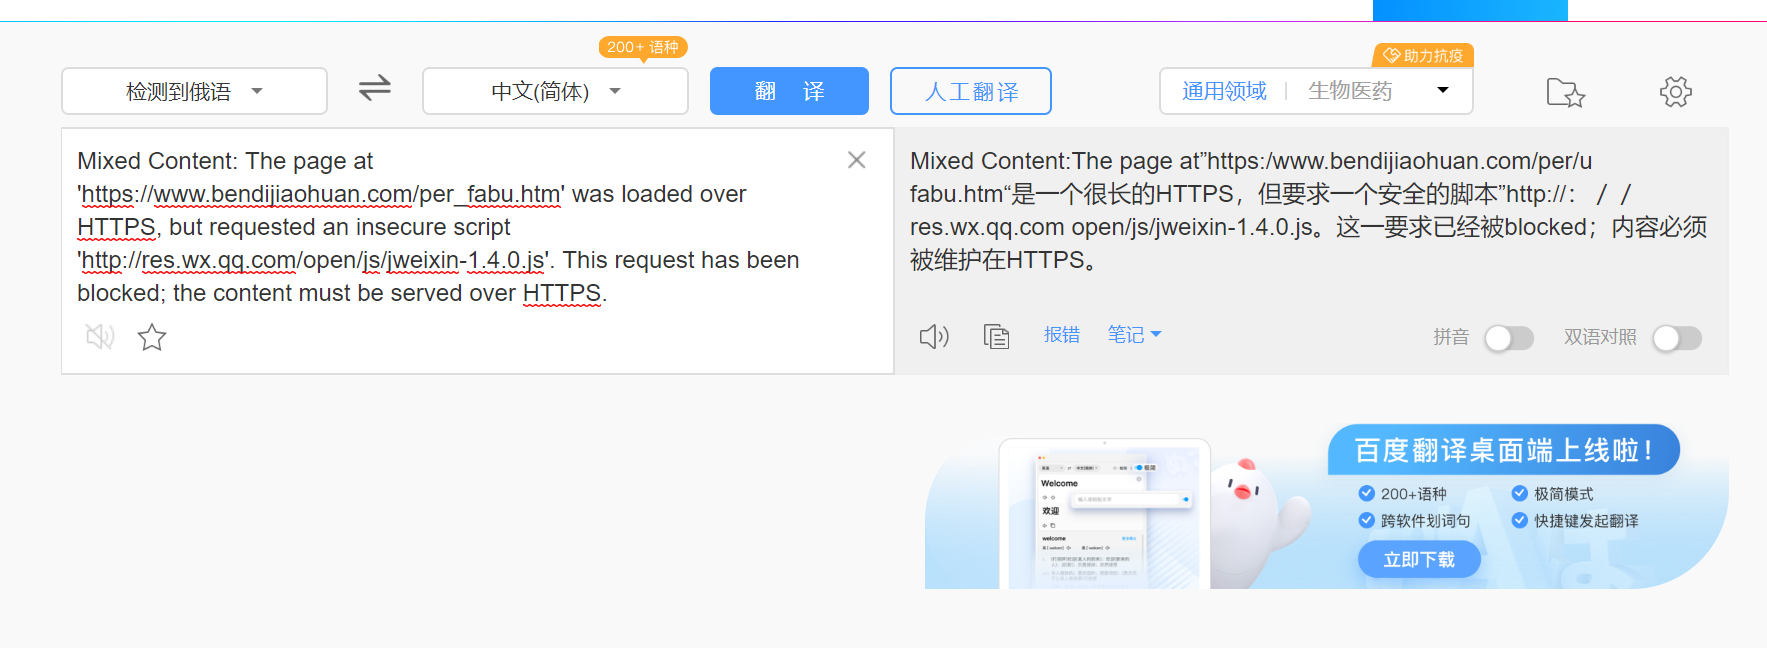Open the favorites folder icon
The image size is (1767, 648).
point(1566,92)
